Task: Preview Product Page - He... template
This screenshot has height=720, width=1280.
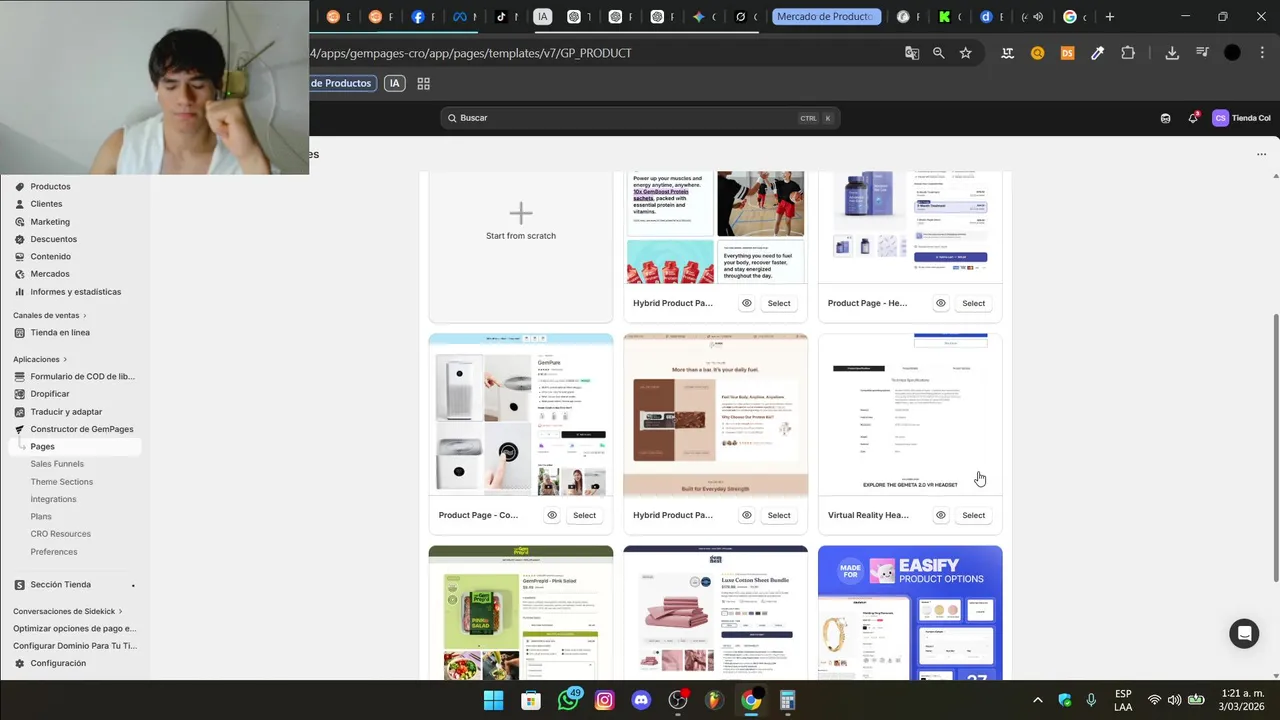Action: [x=941, y=303]
